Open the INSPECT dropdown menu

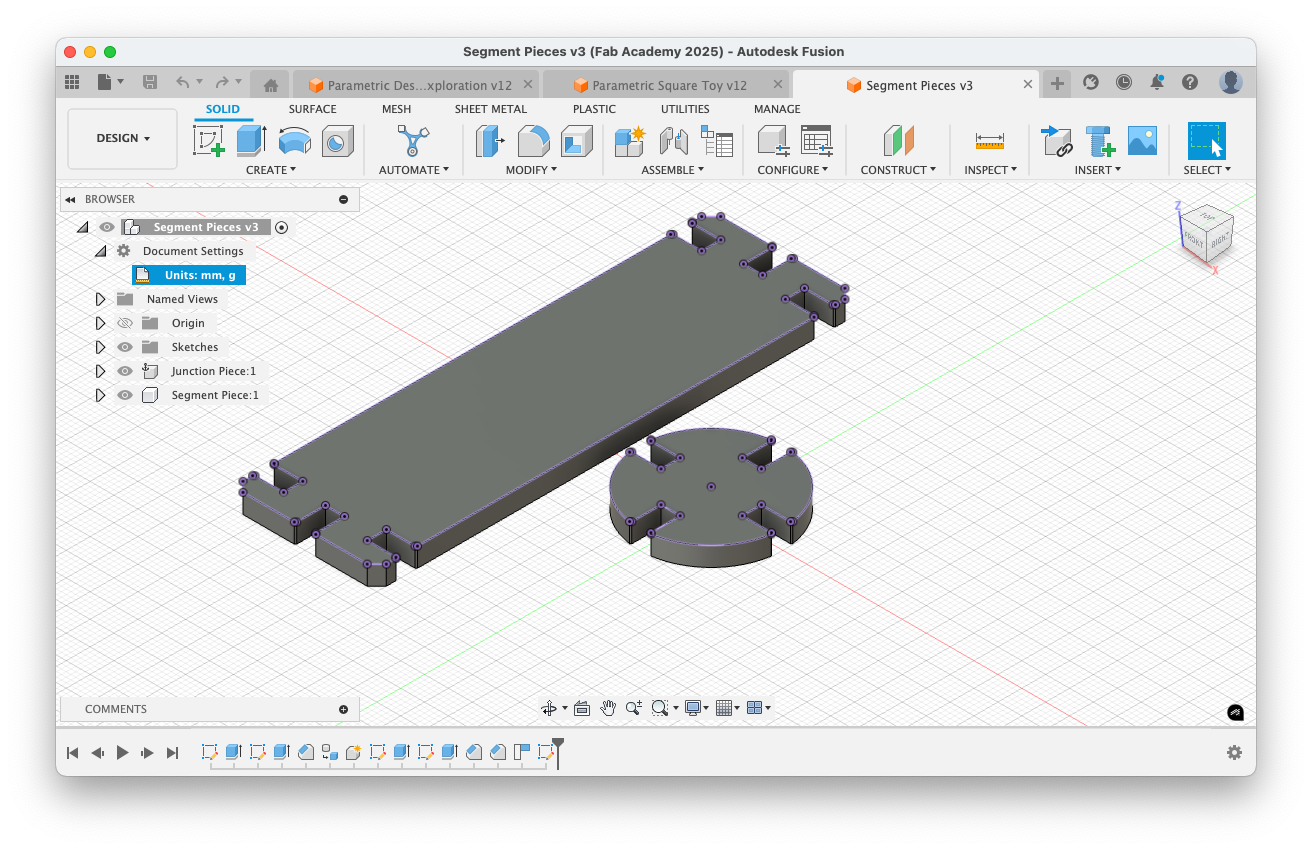click(x=990, y=170)
